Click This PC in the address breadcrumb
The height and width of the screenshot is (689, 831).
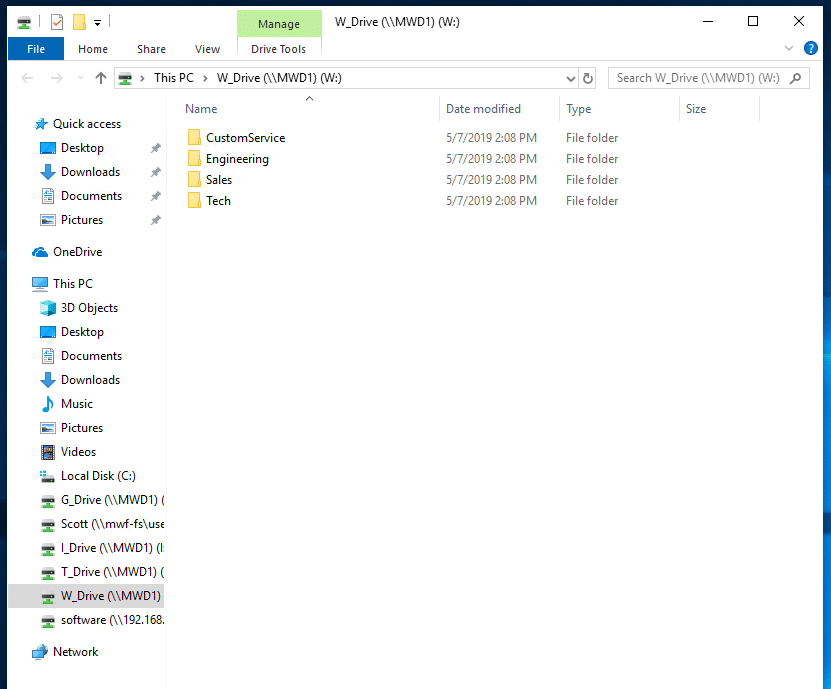tap(173, 78)
